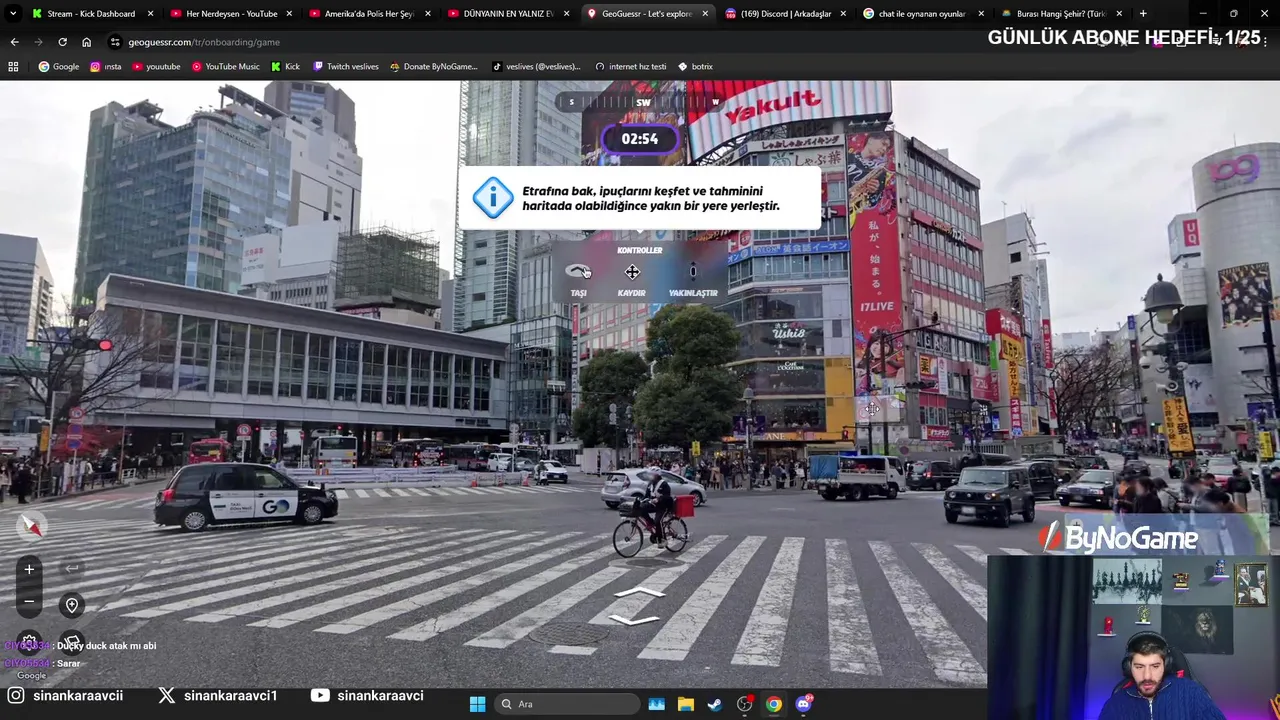1280x720 pixels.
Task: Click the forward arrow on the road
Action: click(x=639, y=593)
